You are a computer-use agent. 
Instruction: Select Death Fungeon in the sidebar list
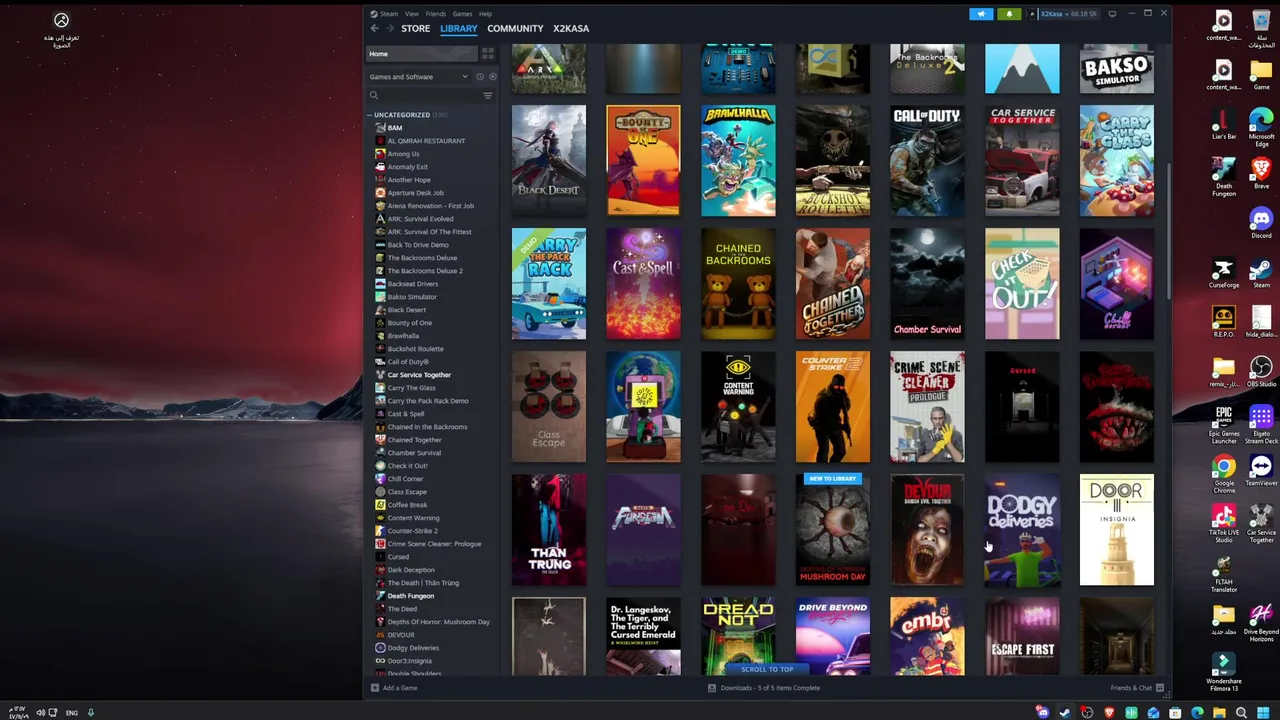[x=411, y=596]
